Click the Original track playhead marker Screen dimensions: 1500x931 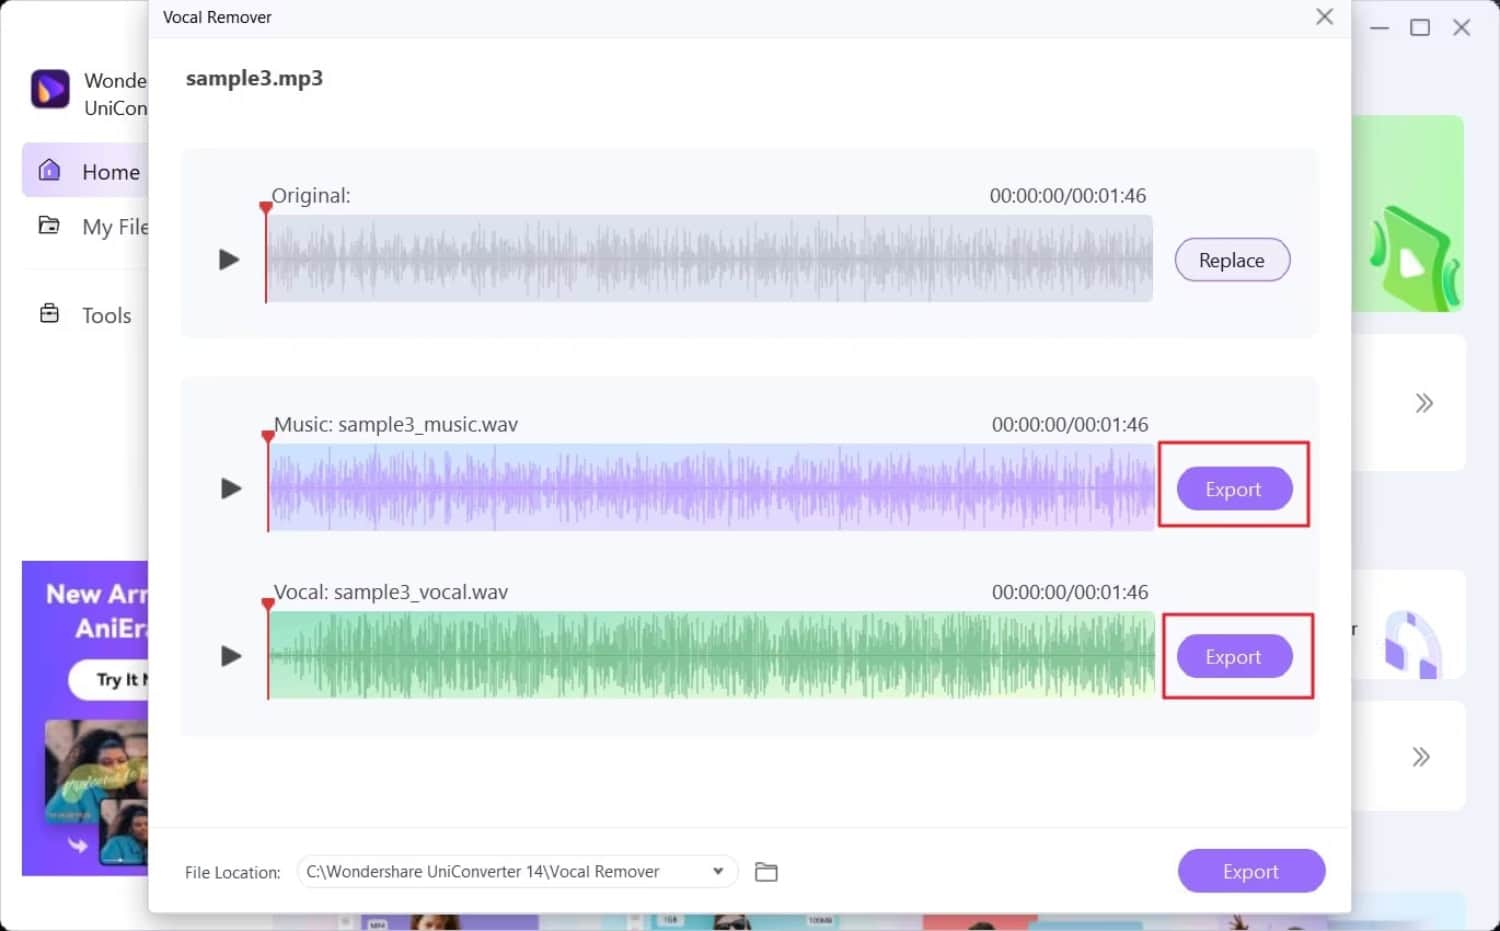click(265, 208)
